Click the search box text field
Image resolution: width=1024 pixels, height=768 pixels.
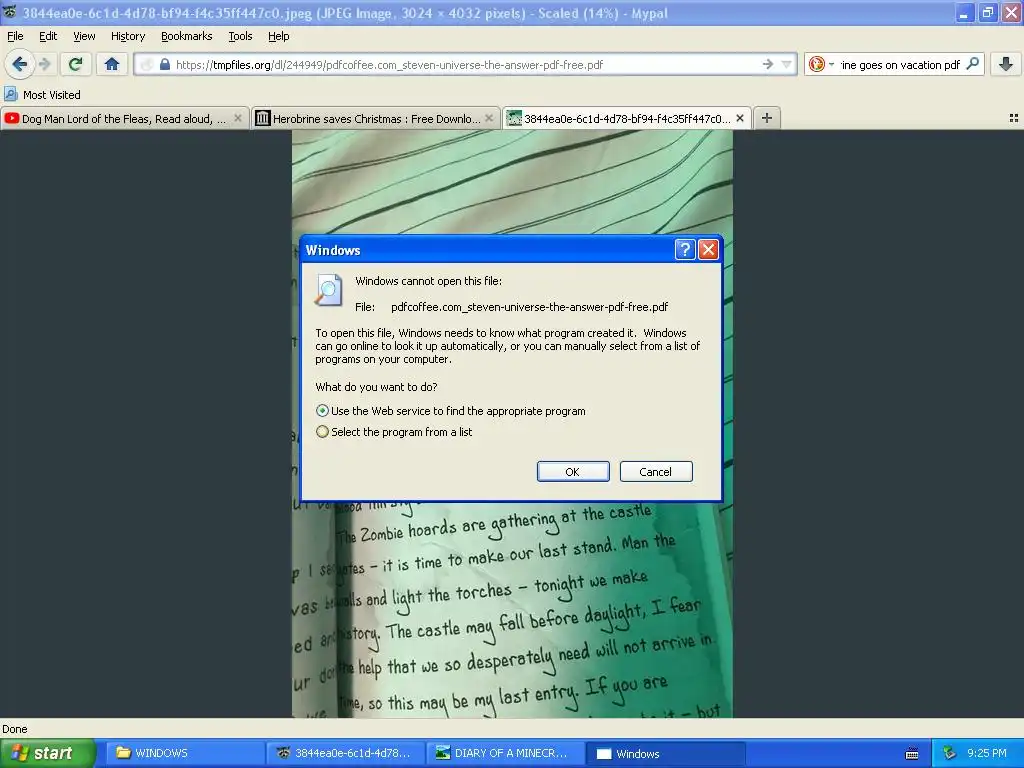click(900, 64)
